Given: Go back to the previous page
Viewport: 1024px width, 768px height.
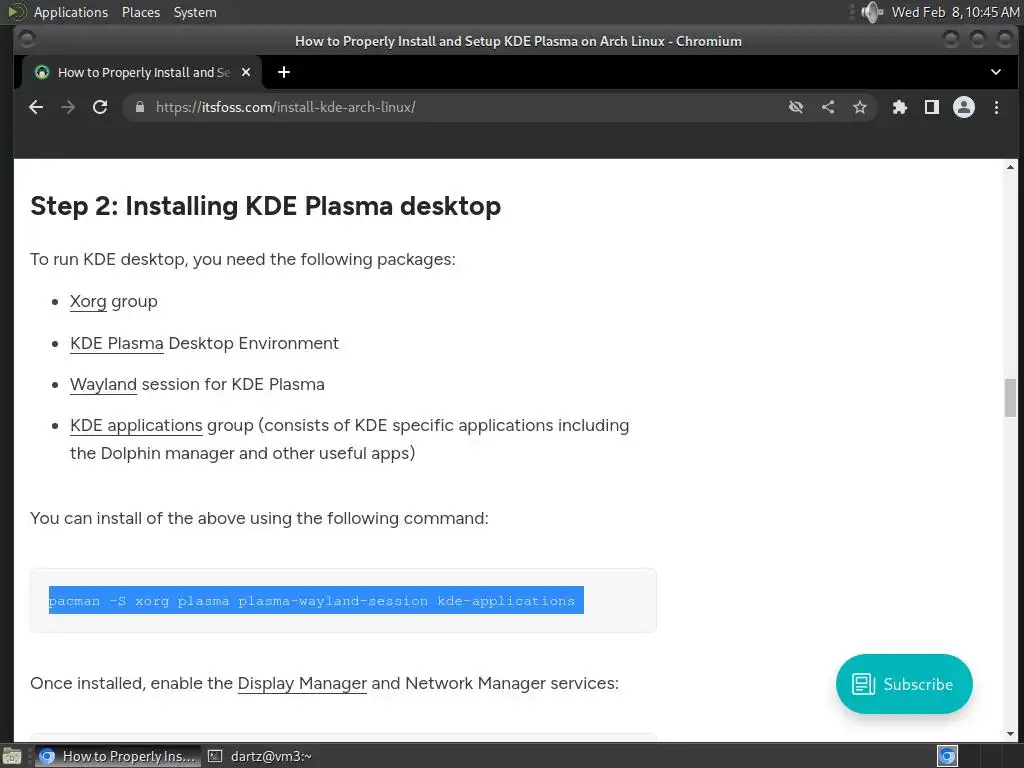Looking at the screenshot, I should coord(36,107).
